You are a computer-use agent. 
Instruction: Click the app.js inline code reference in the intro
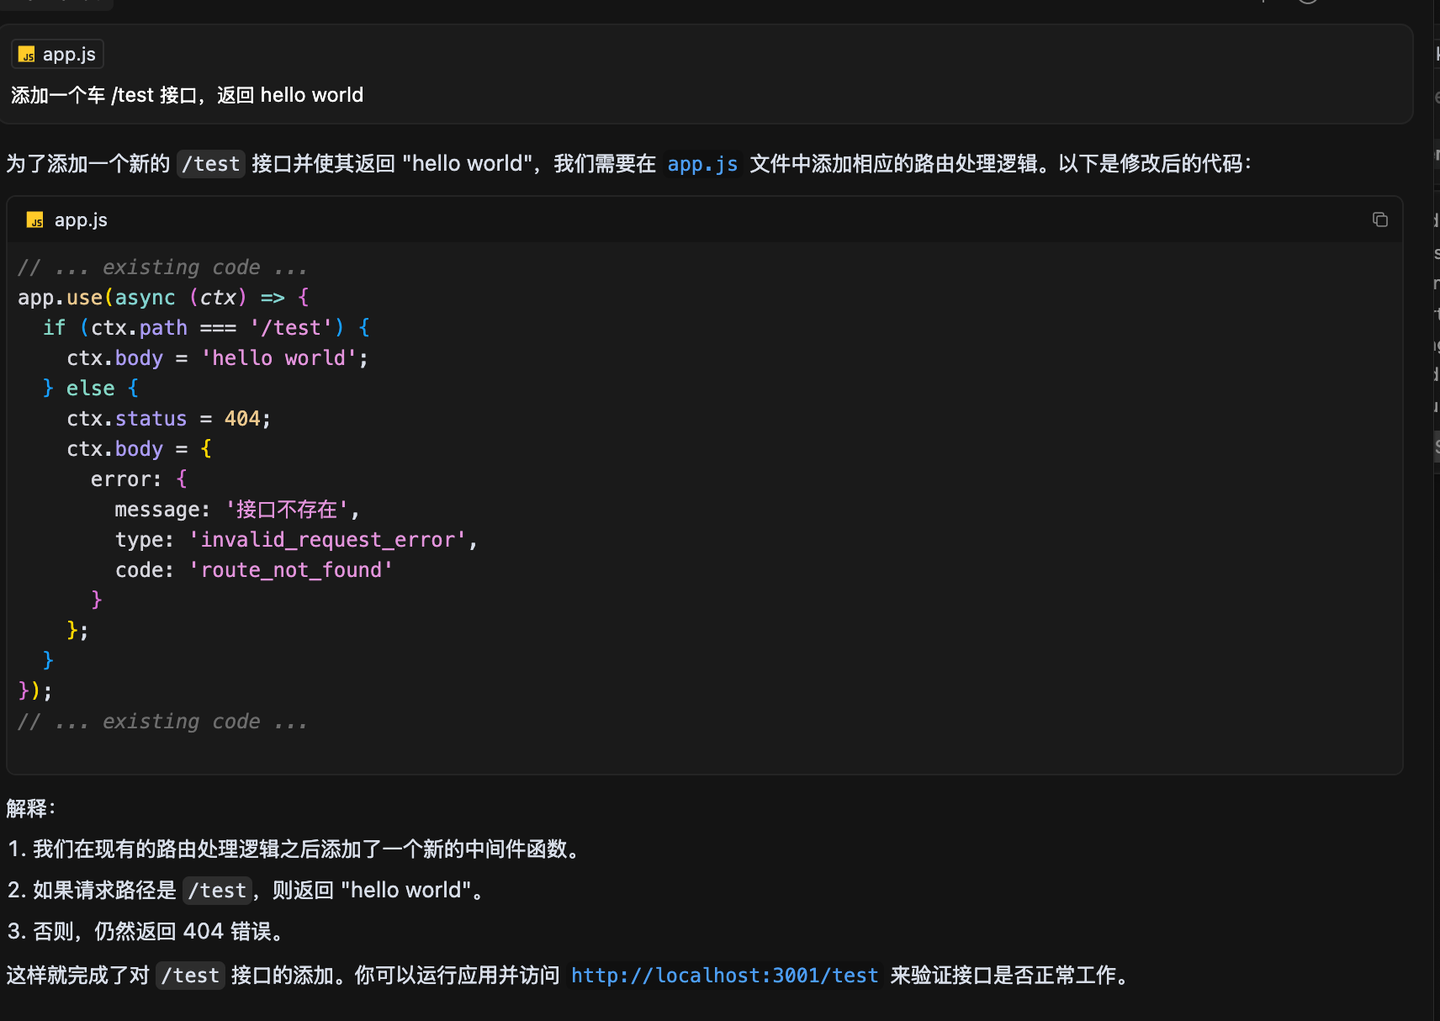[x=702, y=164]
